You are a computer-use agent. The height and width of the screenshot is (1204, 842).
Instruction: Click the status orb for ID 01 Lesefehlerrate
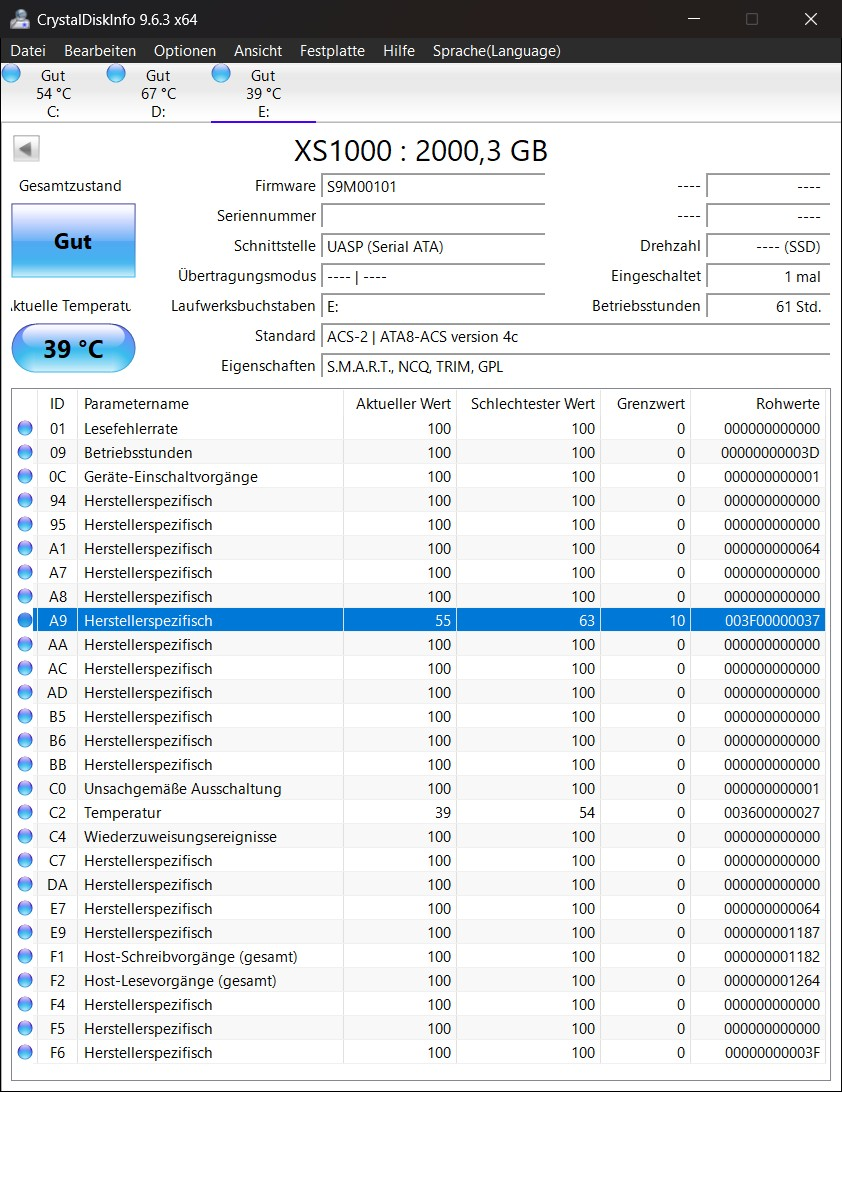click(25, 429)
